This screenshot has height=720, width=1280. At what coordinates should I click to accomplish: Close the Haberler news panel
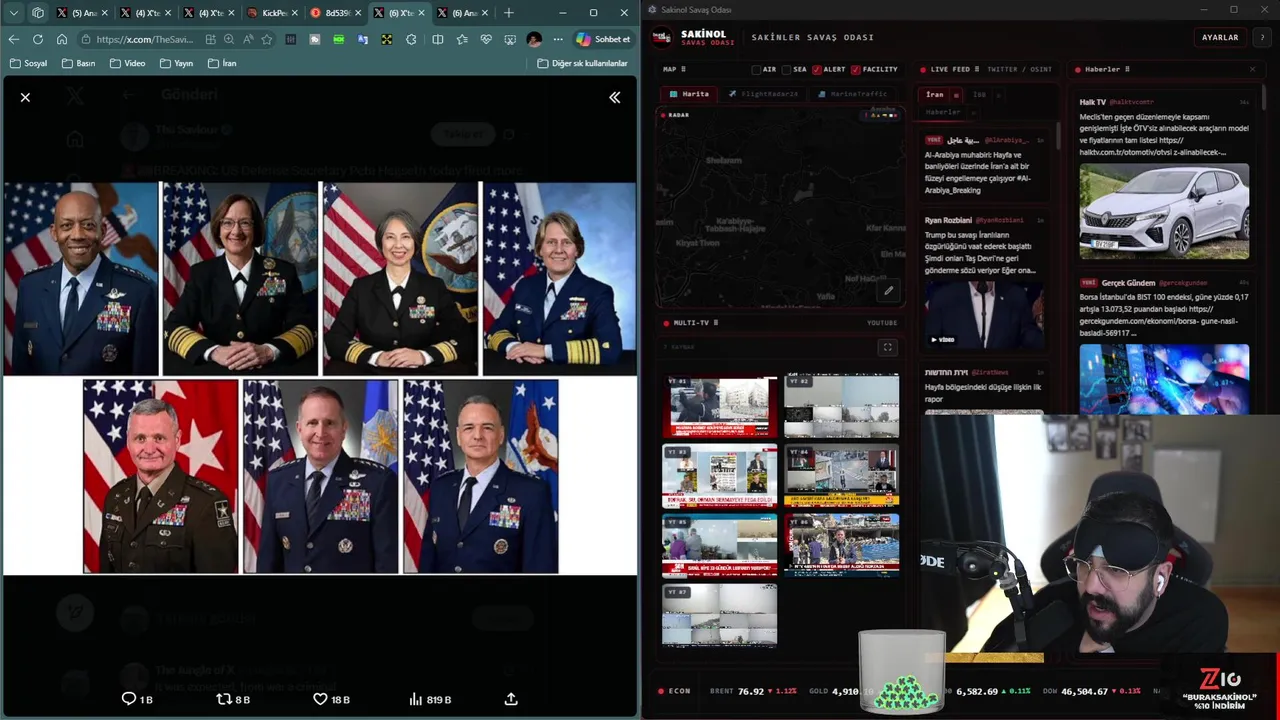1252,70
